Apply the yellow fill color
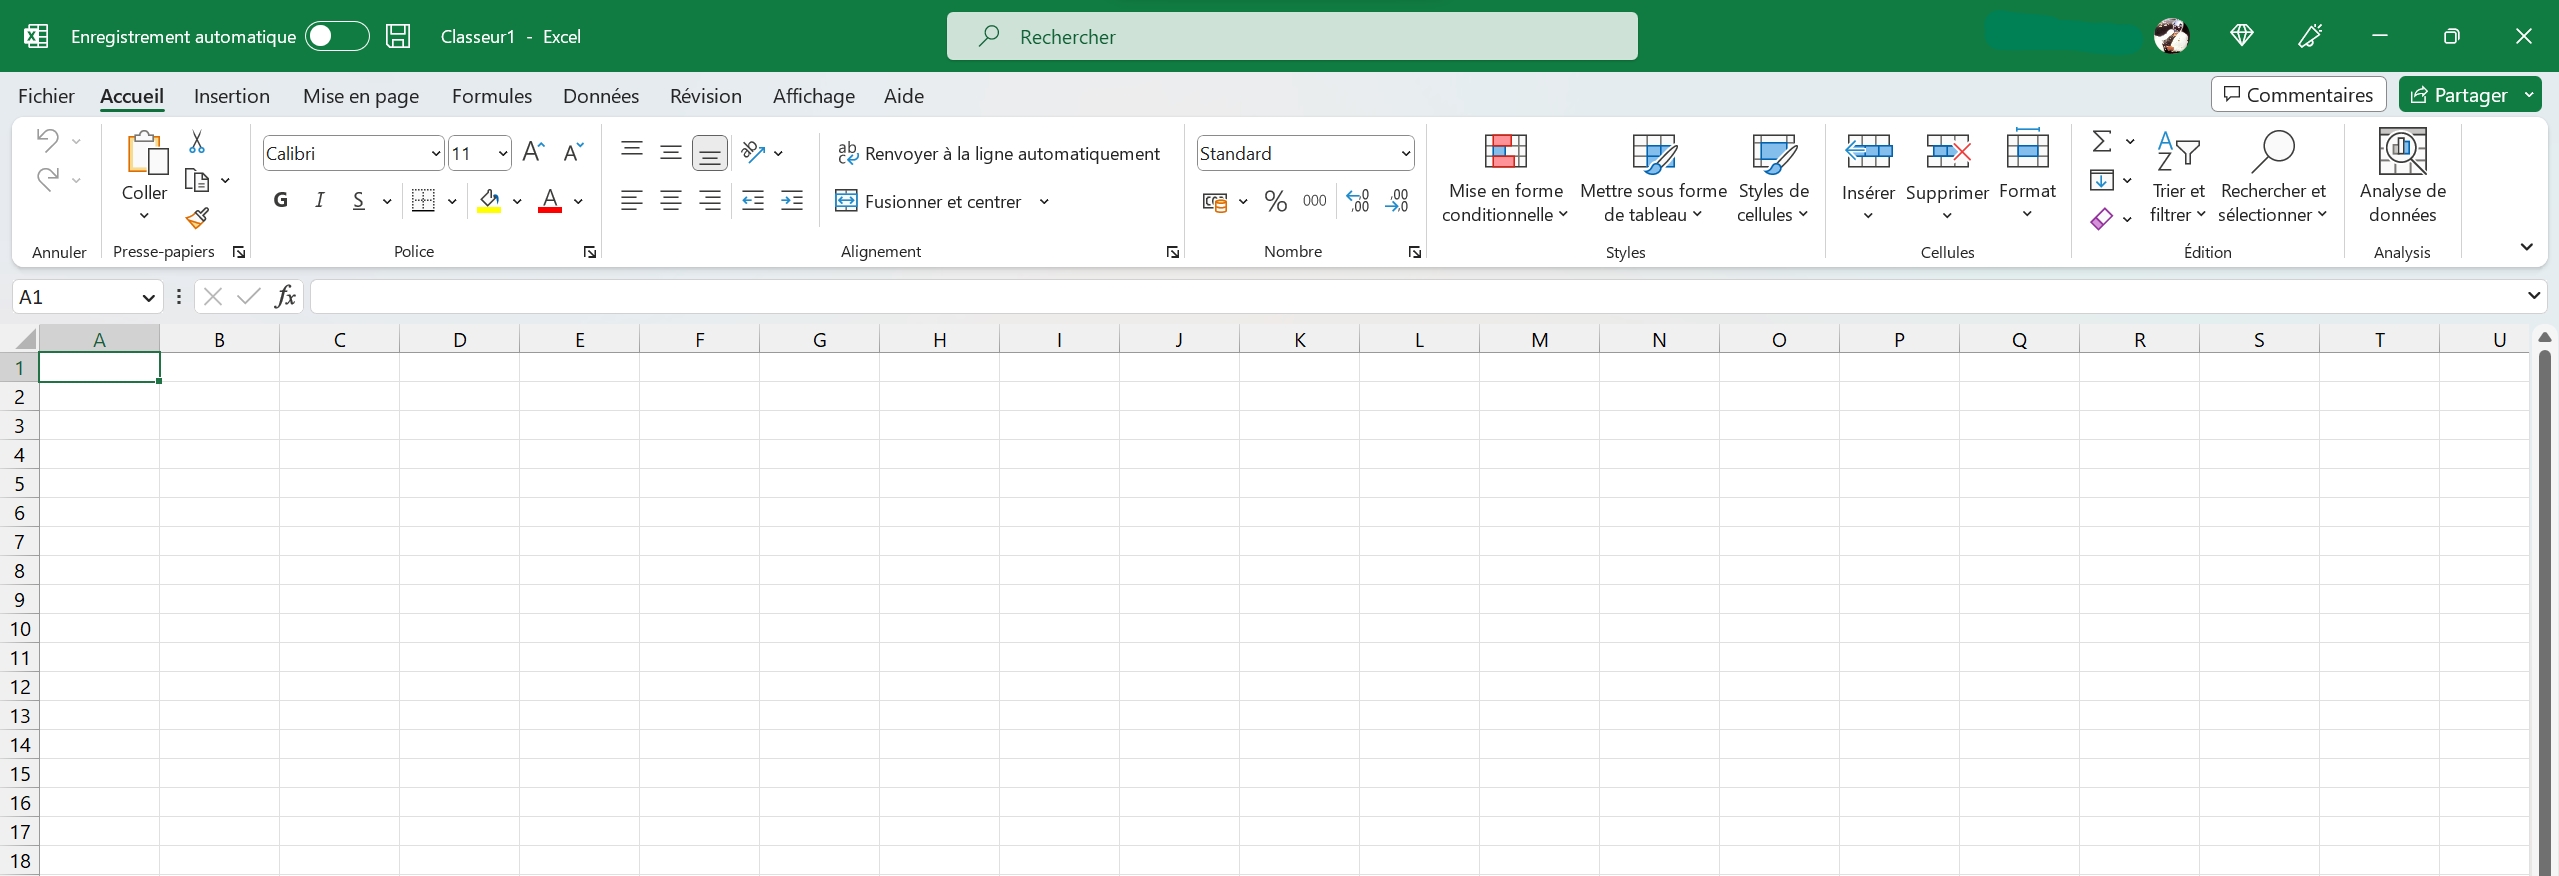The image size is (2559, 876). point(489,201)
